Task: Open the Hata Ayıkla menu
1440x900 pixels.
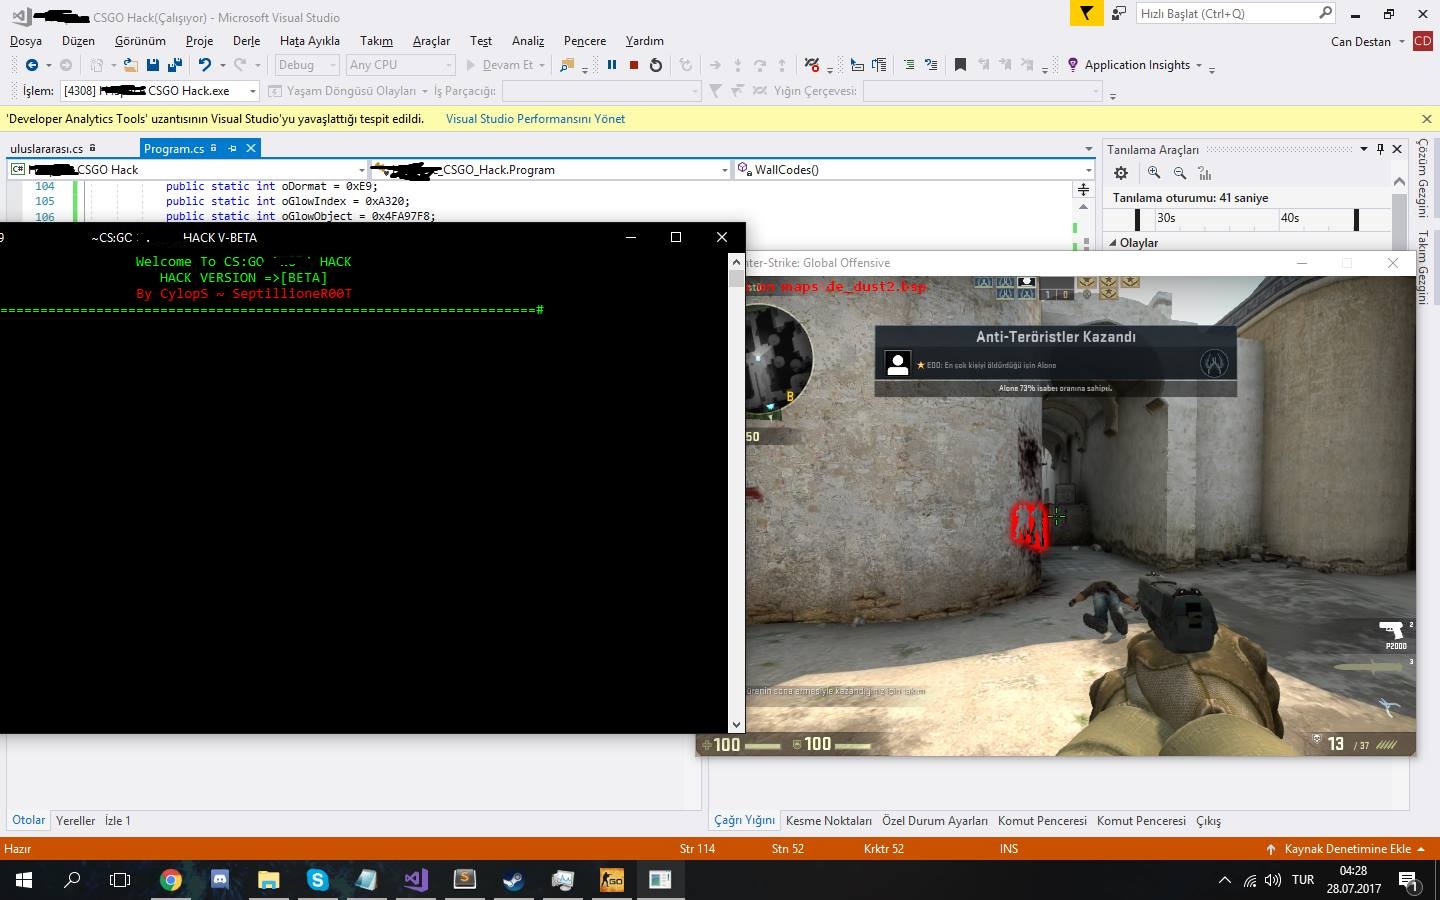Action: tap(310, 41)
